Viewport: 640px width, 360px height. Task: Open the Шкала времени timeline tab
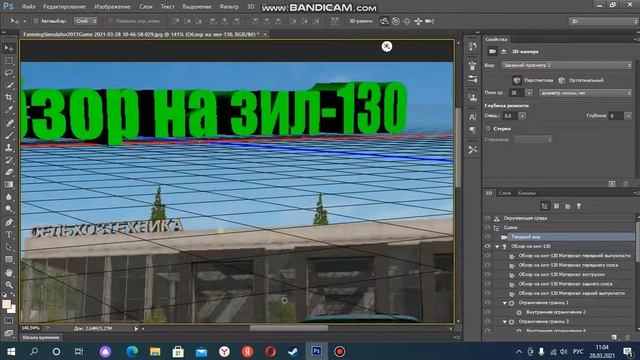[x=41, y=338]
